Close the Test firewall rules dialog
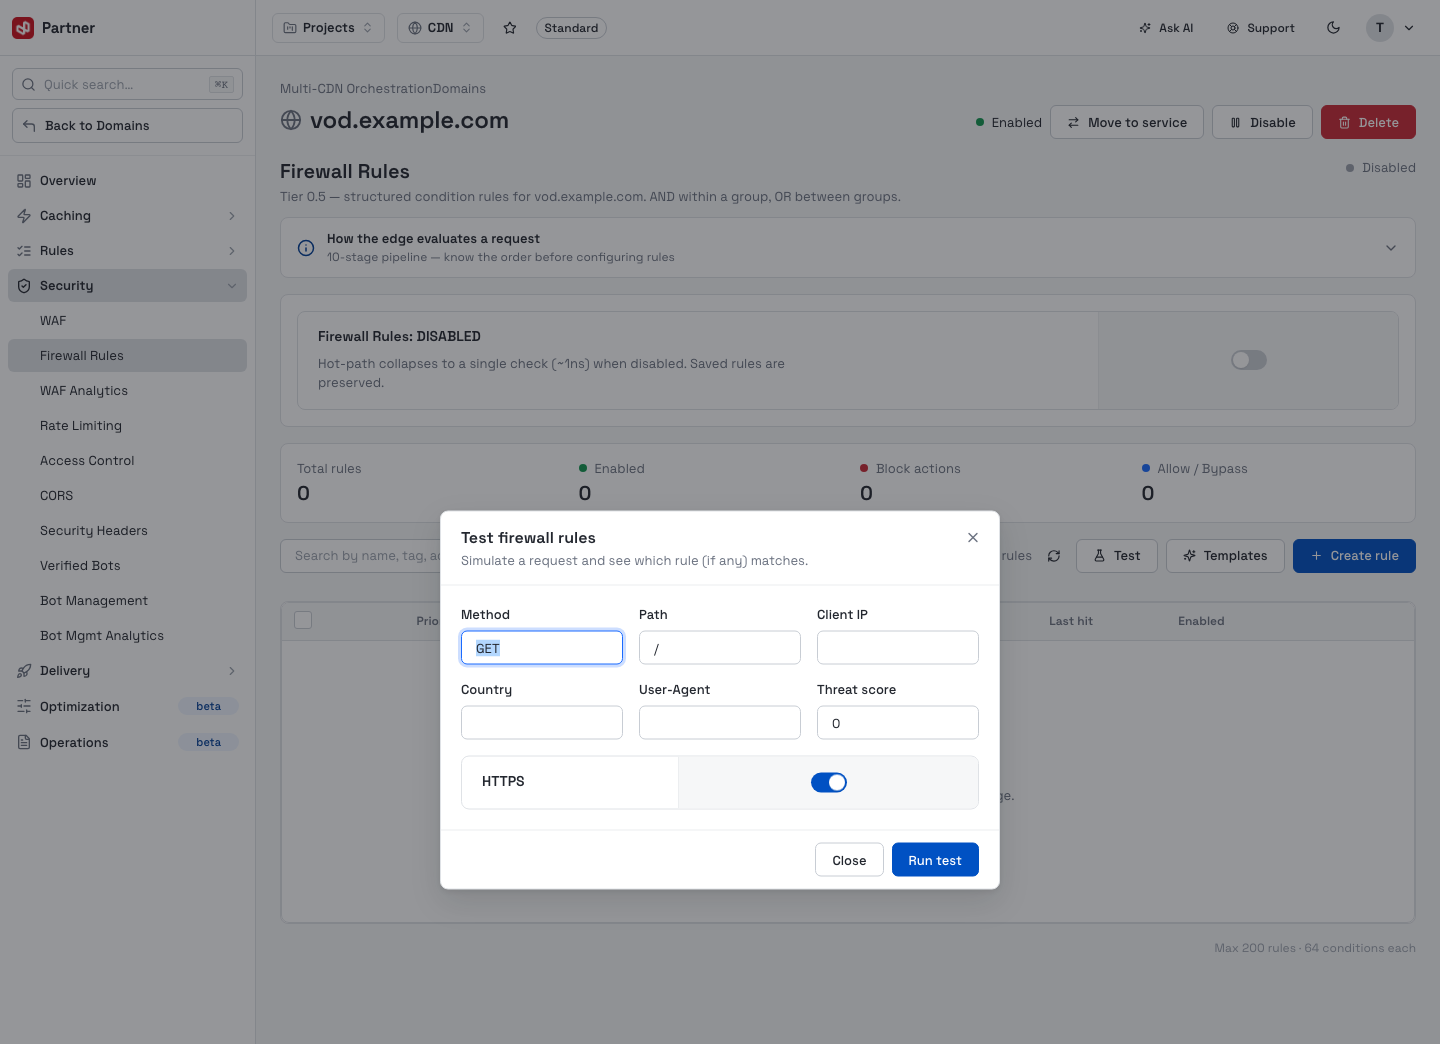The image size is (1440, 1044). point(973,538)
